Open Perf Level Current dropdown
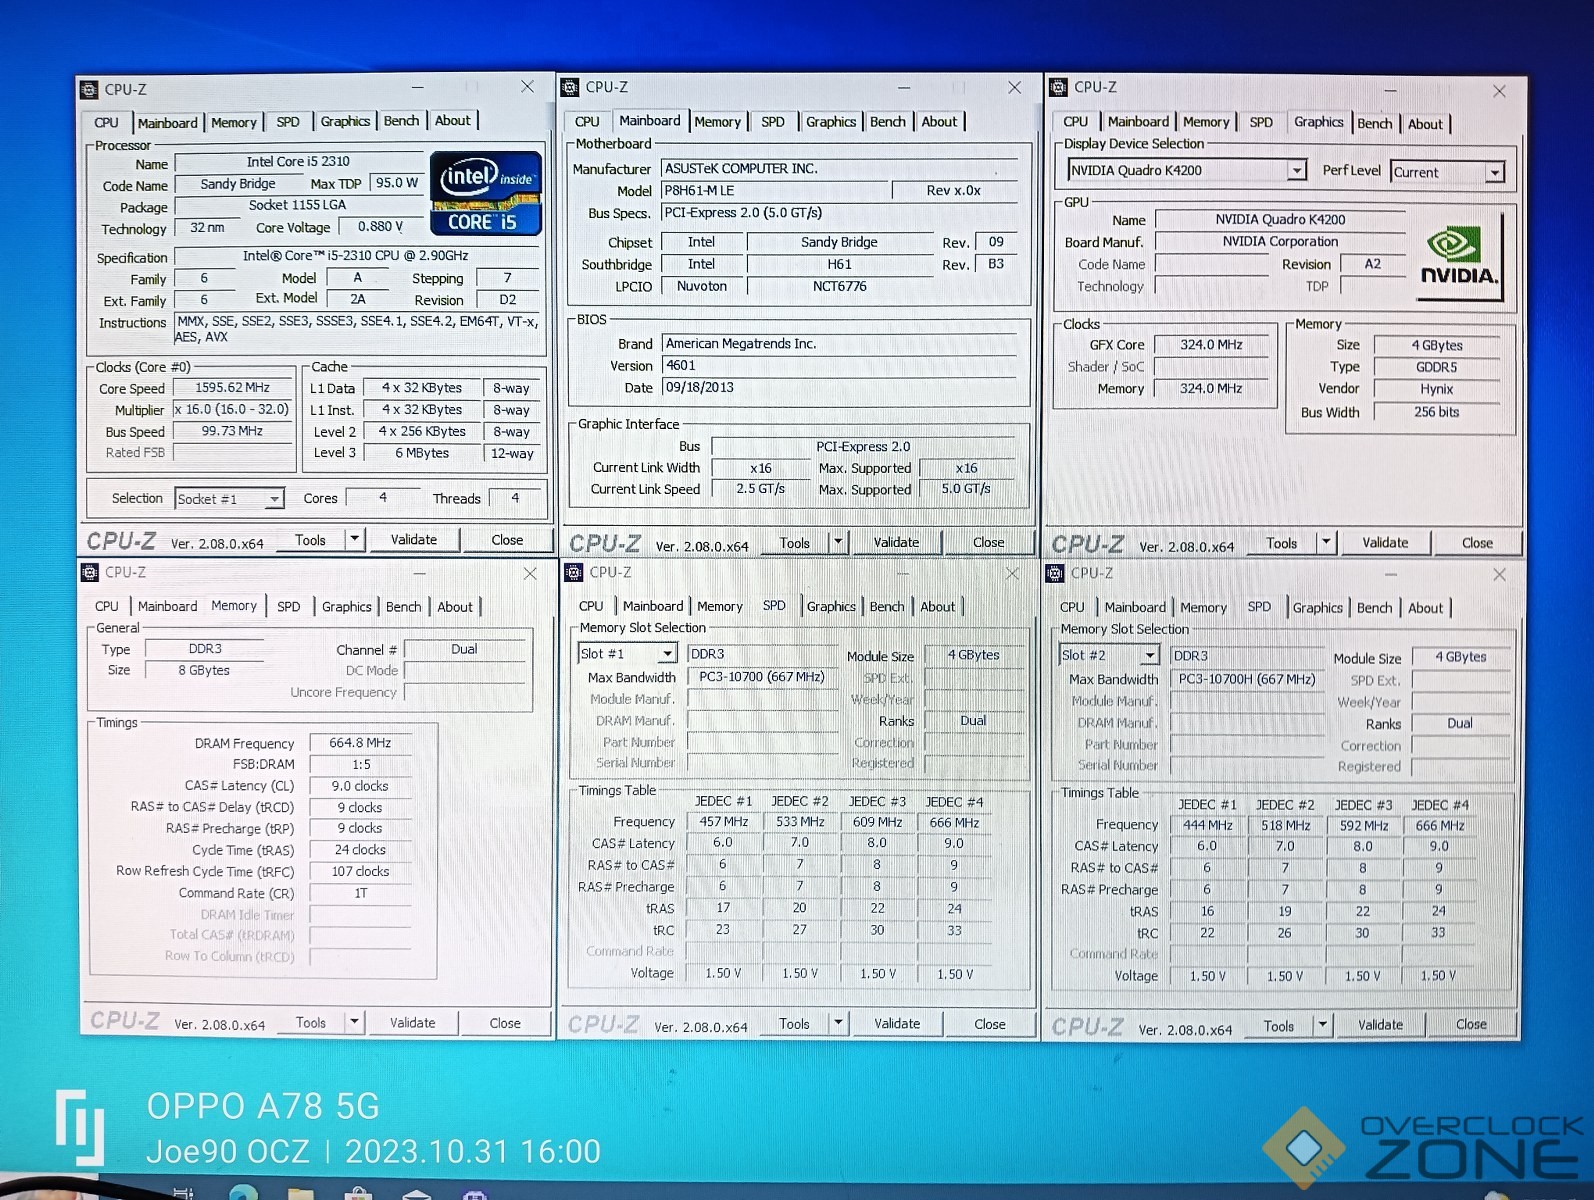 click(1494, 172)
